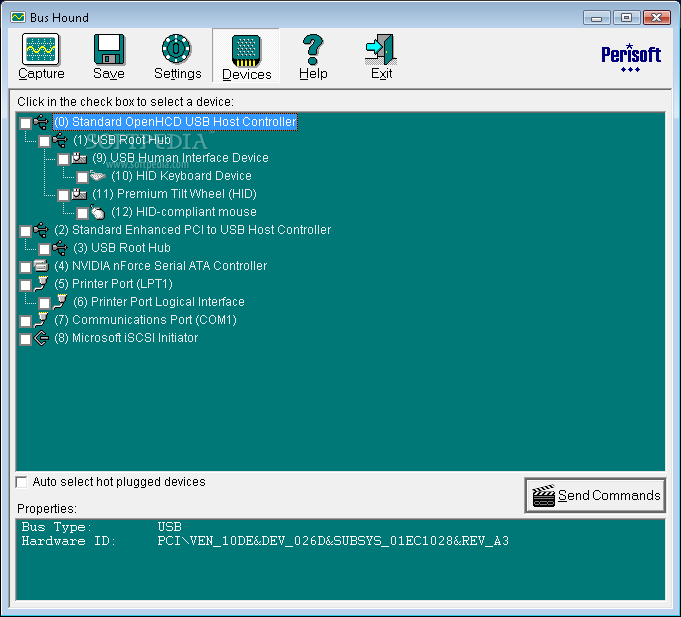Select the Devices chip icon
The width and height of the screenshot is (681, 617).
(246, 51)
